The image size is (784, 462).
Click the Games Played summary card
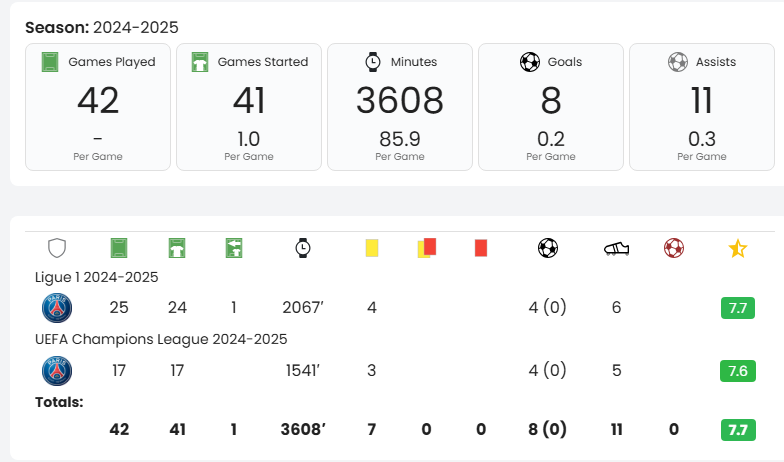click(98, 106)
